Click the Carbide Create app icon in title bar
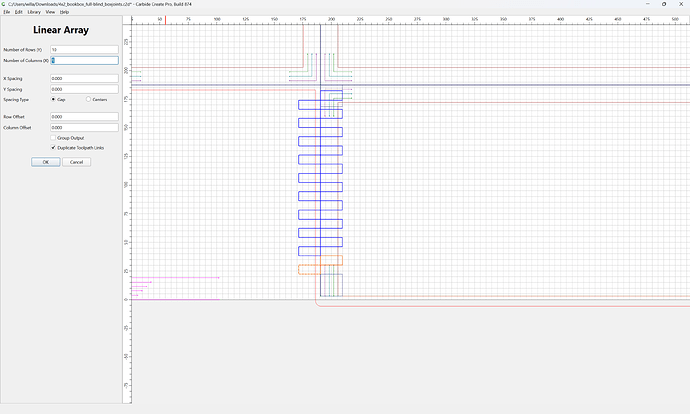The image size is (690, 414). [x=4, y=4]
